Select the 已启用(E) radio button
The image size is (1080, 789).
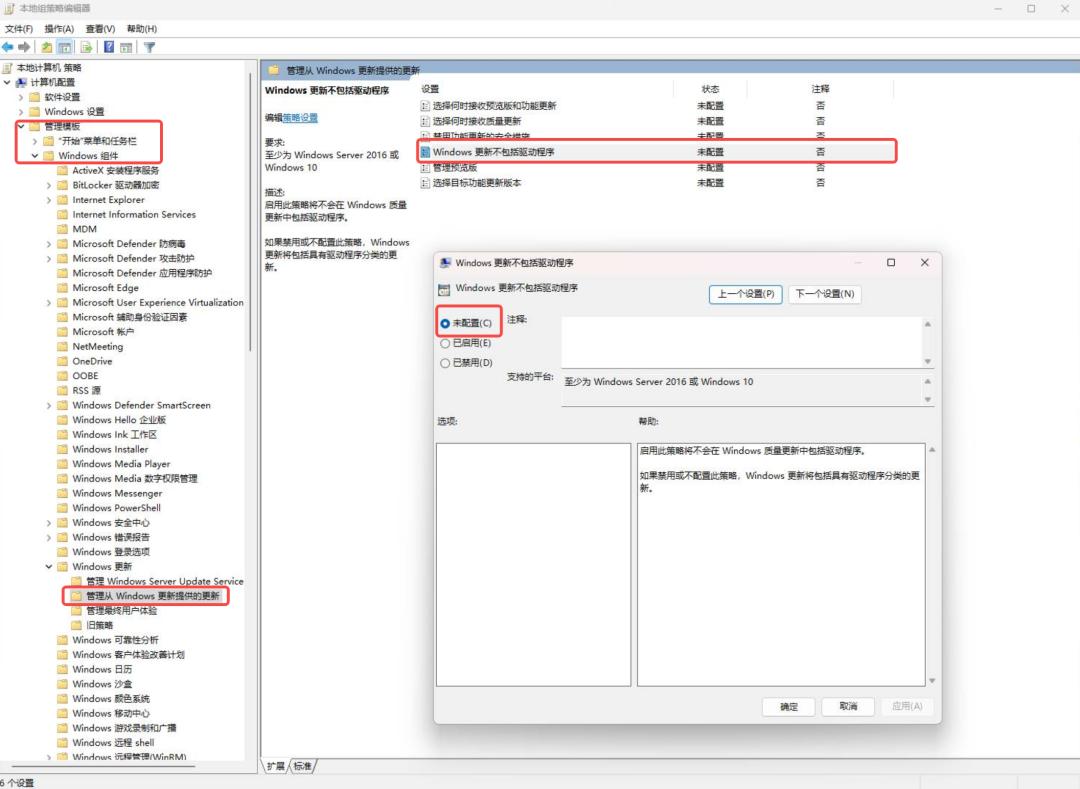click(445, 343)
